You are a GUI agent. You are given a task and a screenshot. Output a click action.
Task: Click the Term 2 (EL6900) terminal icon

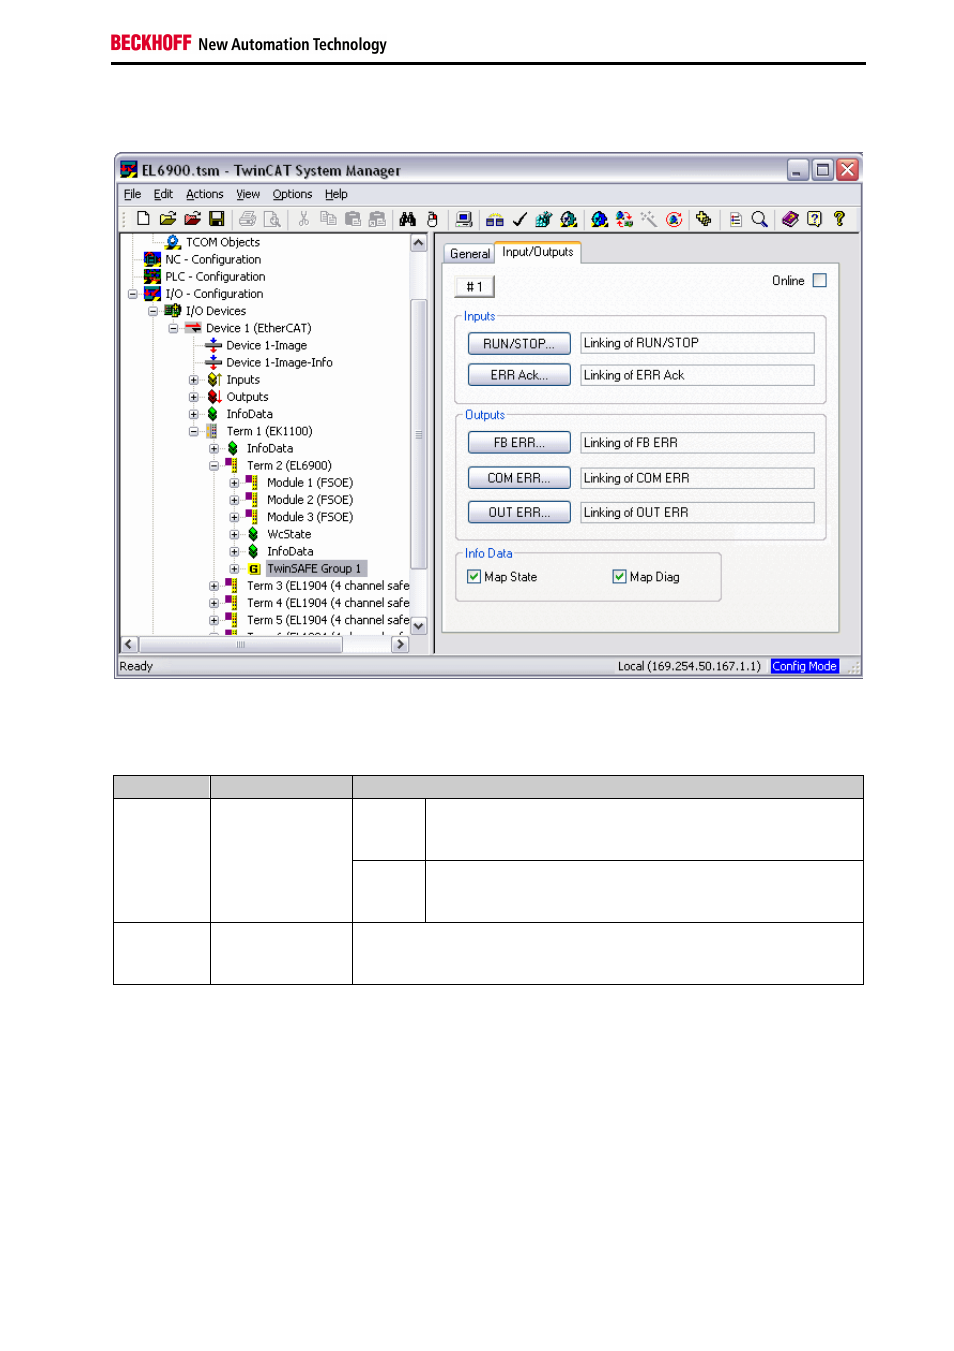pyautogui.click(x=232, y=465)
